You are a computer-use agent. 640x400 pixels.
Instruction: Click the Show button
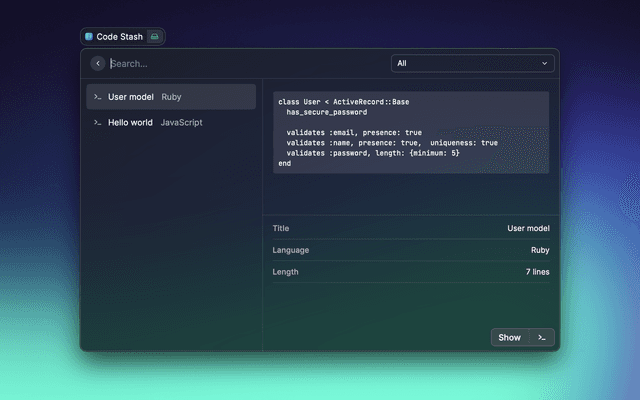[510, 337]
